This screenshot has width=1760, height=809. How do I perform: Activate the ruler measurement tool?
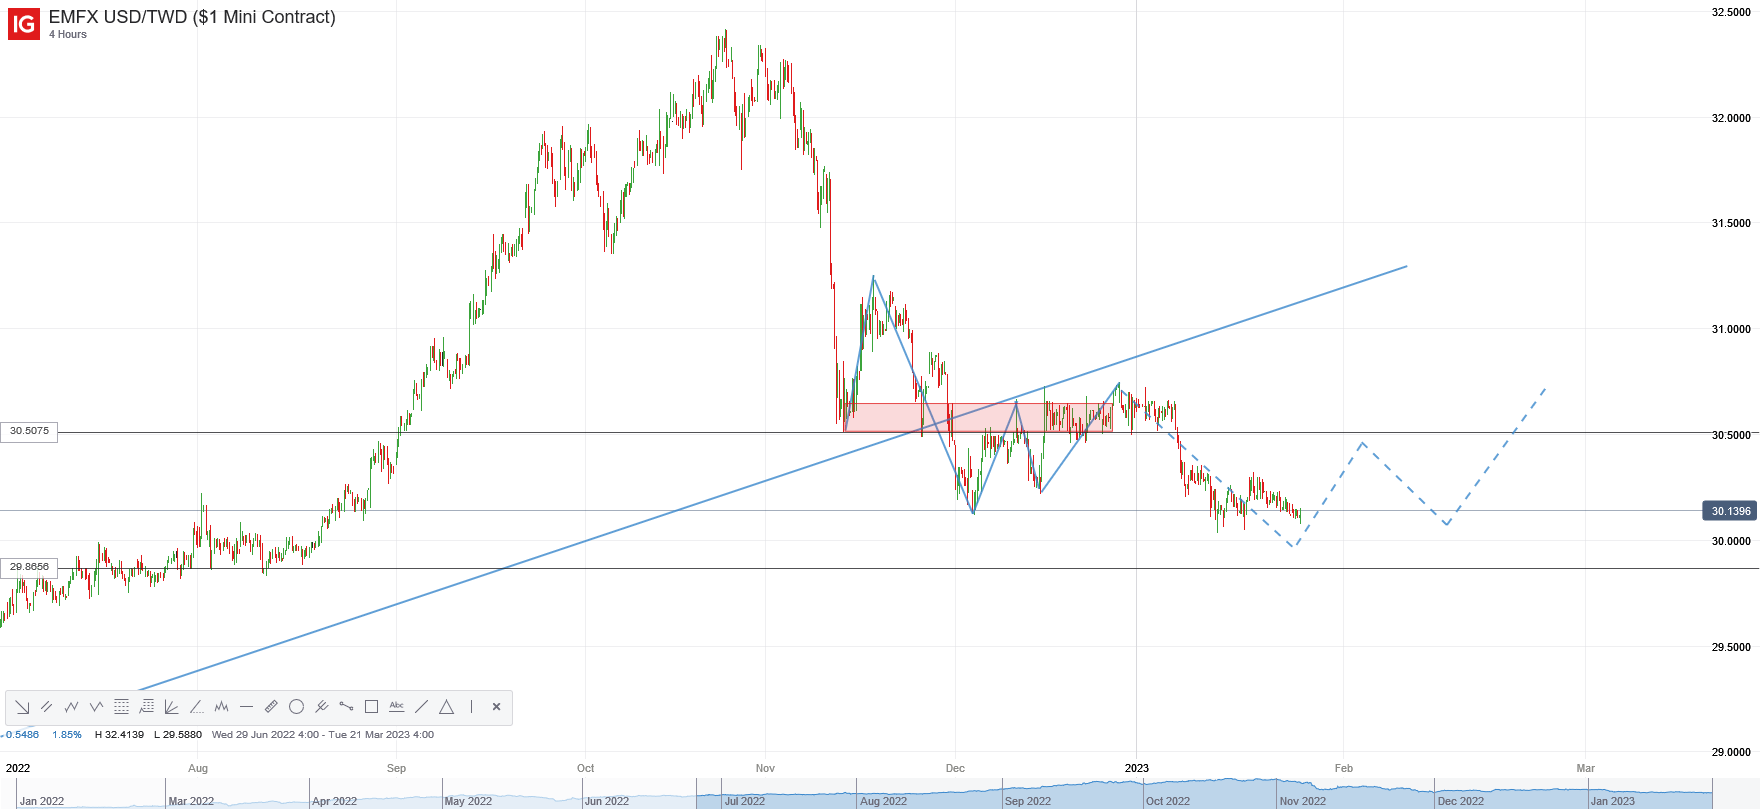tap(272, 707)
